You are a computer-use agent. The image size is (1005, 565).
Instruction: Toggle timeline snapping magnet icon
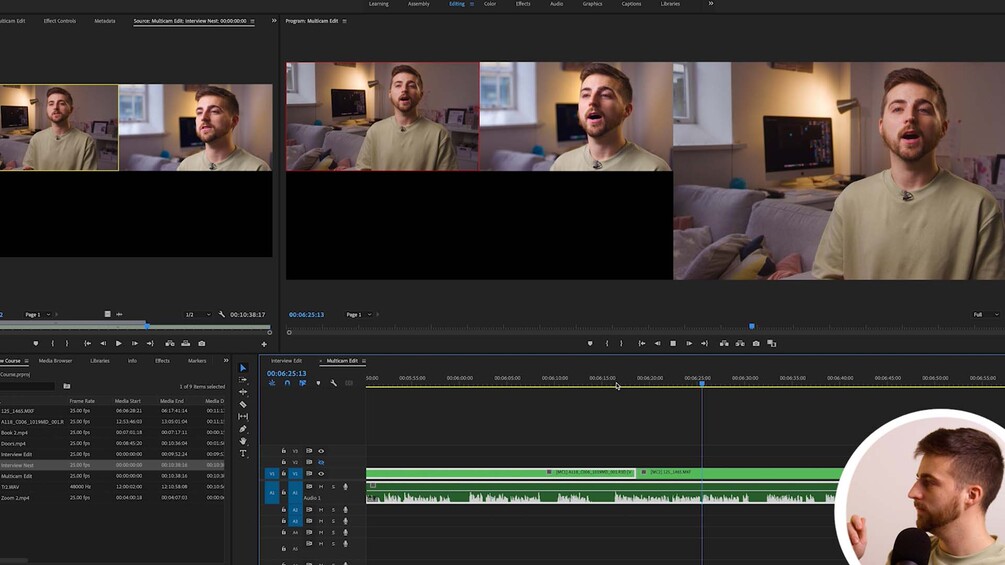(x=287, y=383)
